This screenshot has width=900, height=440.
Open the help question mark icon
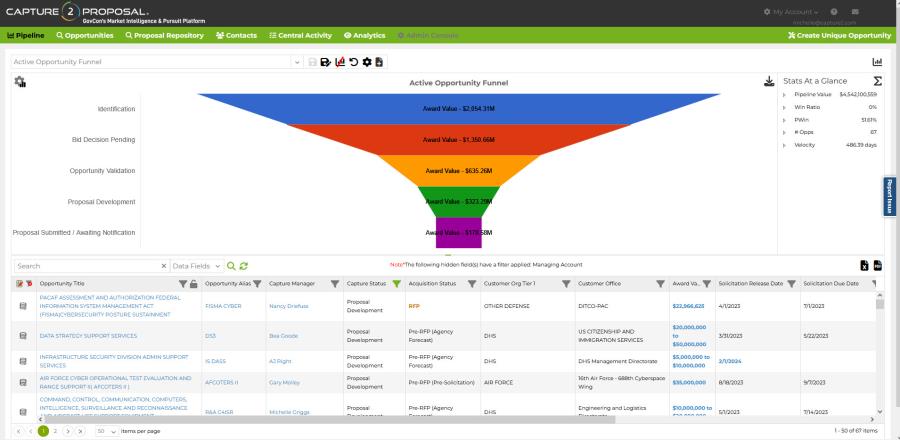[834, 11]
